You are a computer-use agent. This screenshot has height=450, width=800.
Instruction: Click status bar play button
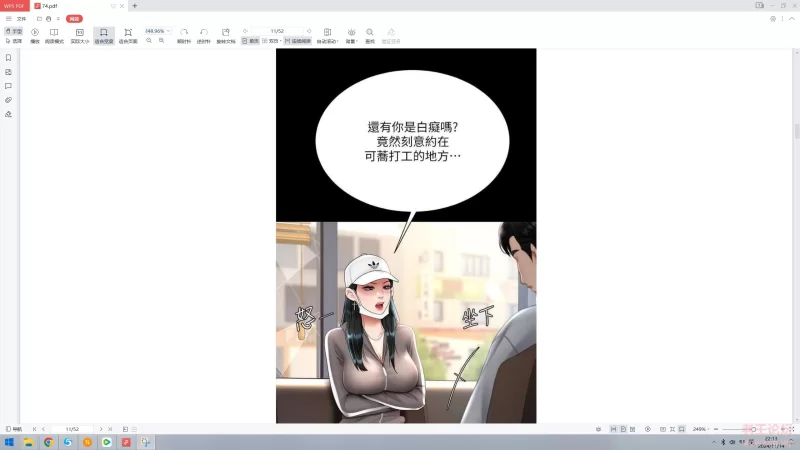coord(648,429)
